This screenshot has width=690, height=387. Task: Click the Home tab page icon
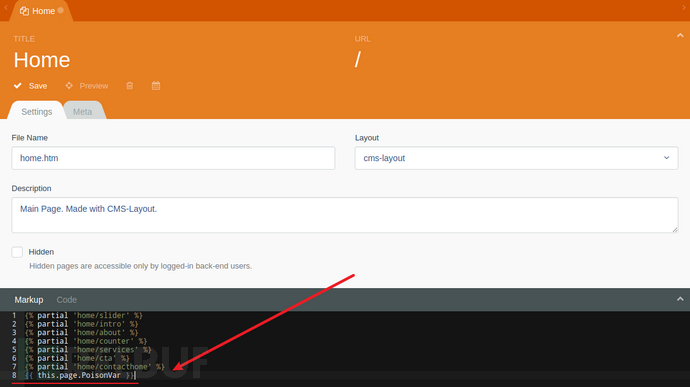pos(24,11)
